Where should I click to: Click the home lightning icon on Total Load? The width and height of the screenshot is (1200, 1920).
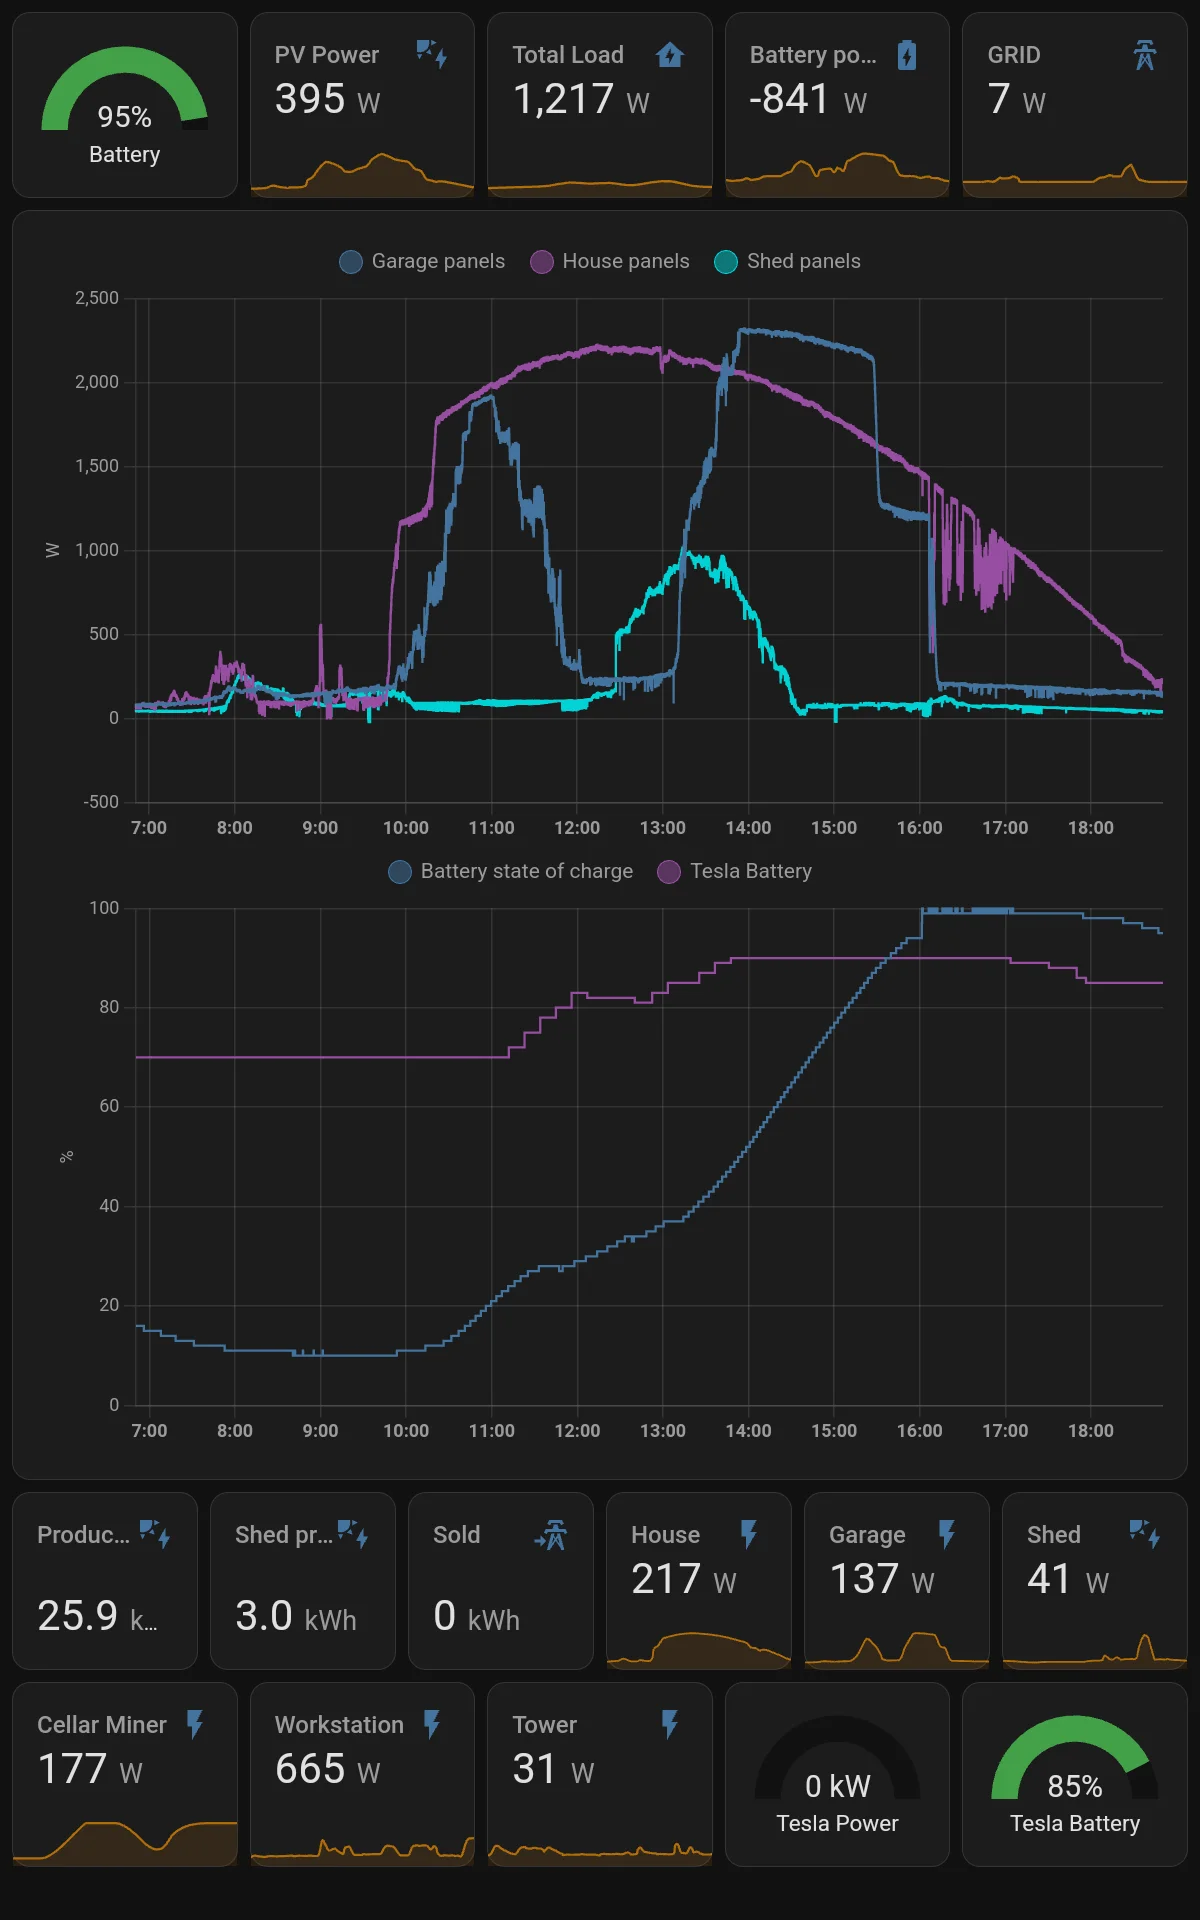coord(670,54)
